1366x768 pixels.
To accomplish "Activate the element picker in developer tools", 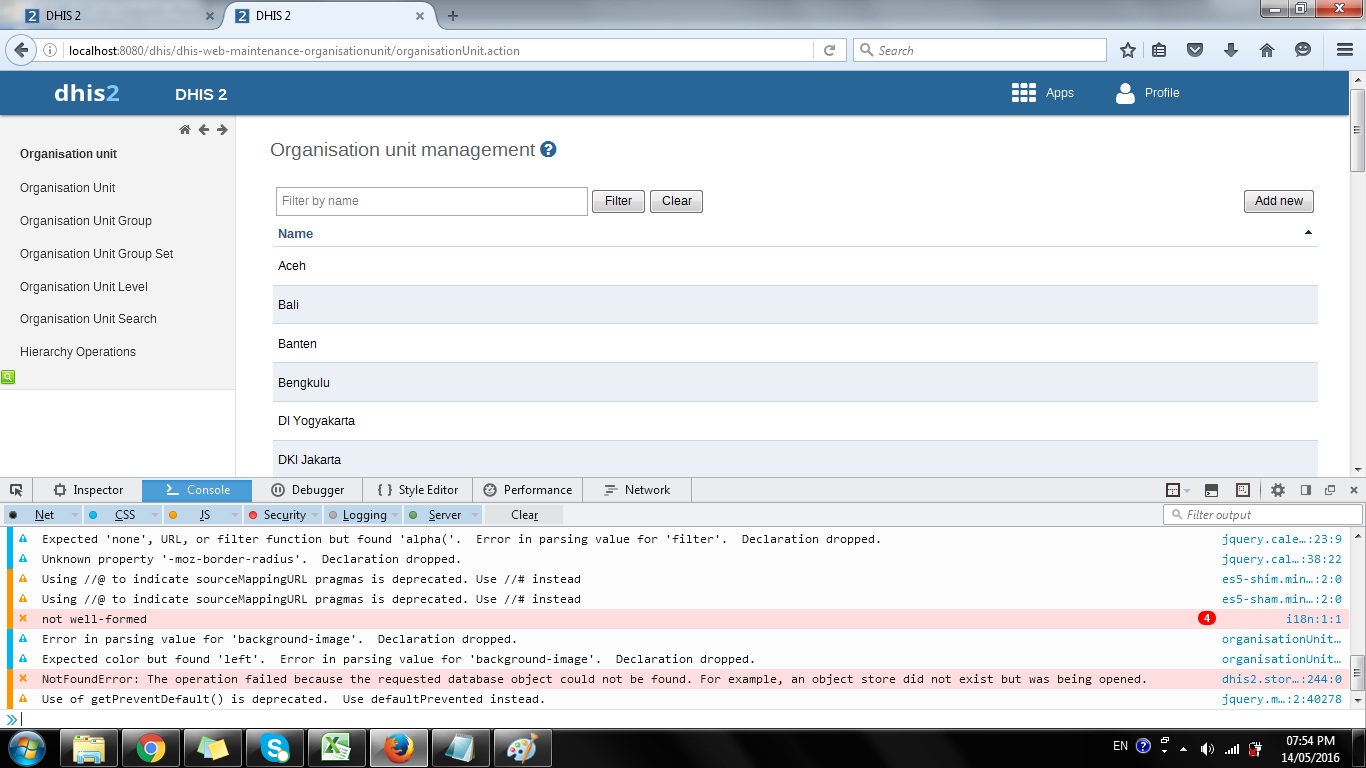I will [16, 490].
